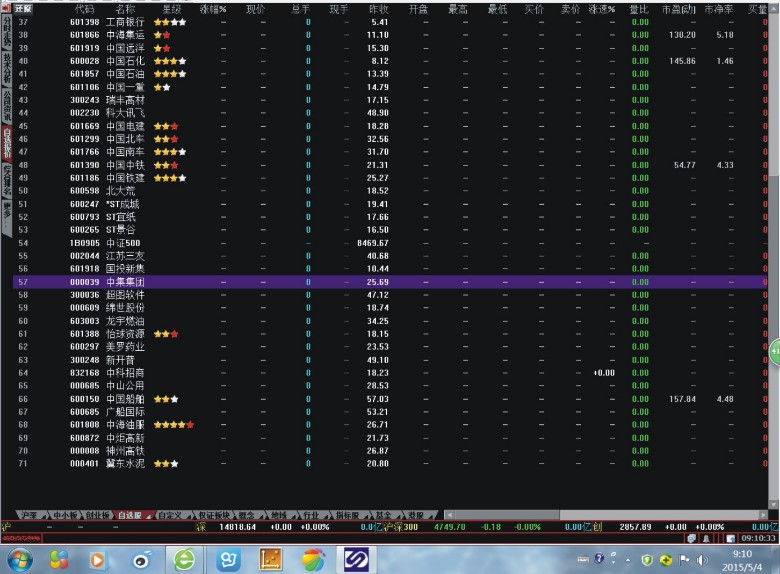Select row 601857 中国石油
This screenshot has width=780, height=574.
pos(390,74)
